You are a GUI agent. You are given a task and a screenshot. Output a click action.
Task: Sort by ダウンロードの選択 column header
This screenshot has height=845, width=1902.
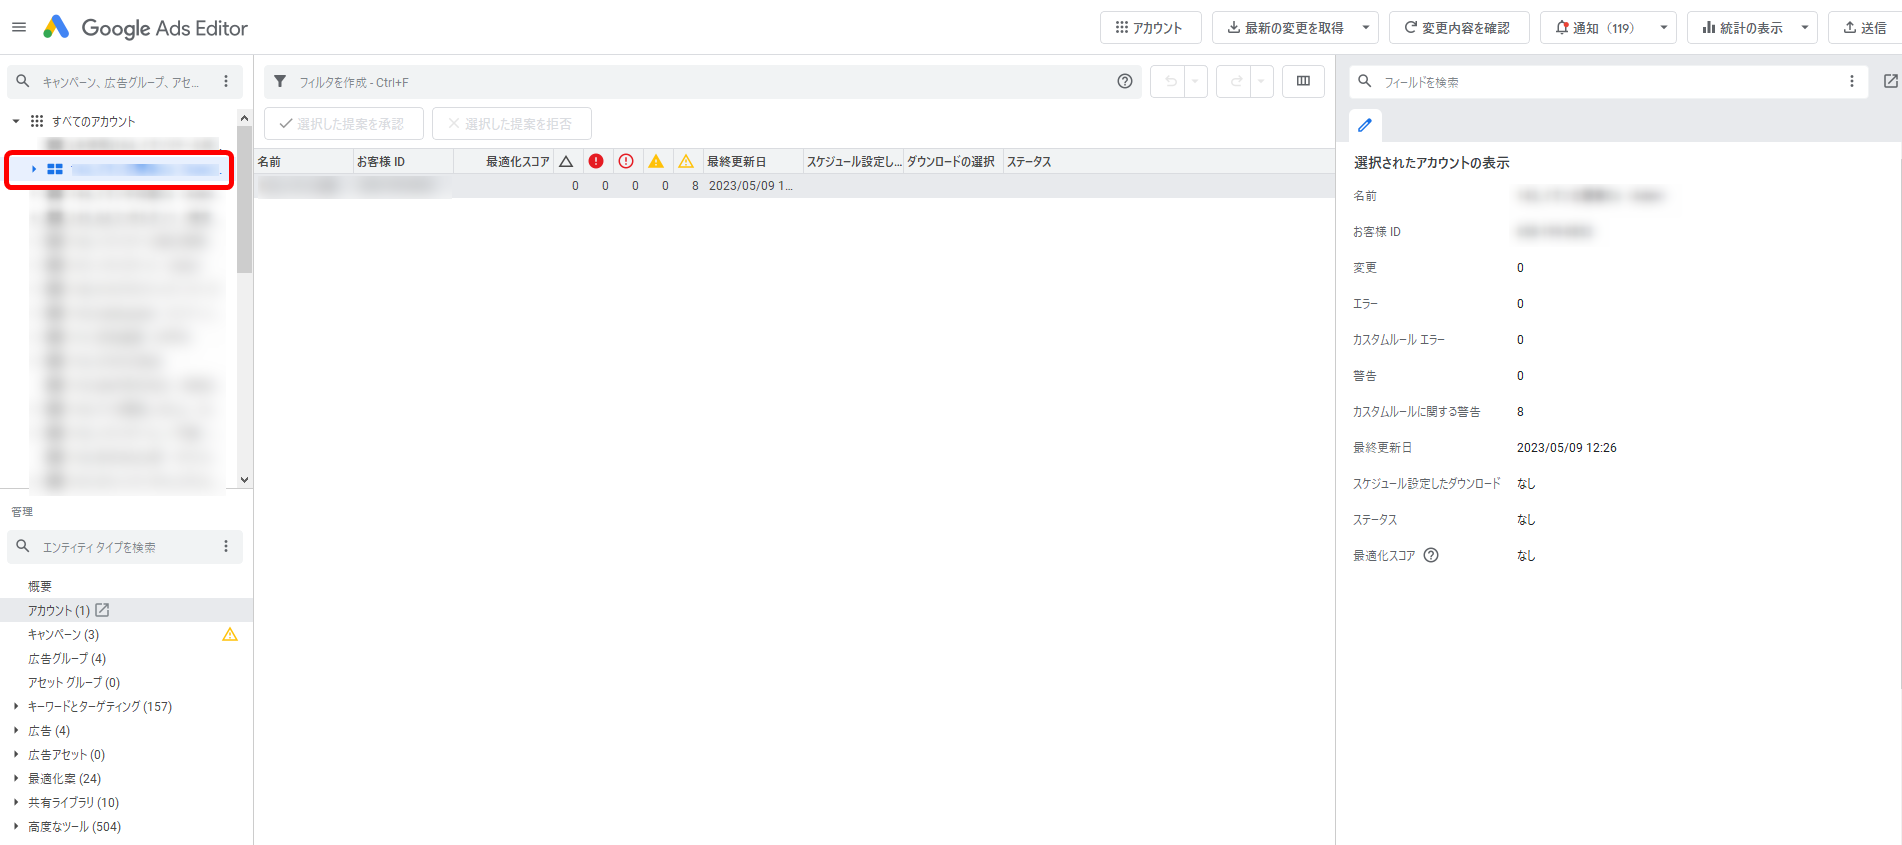[x=953, y=161]
